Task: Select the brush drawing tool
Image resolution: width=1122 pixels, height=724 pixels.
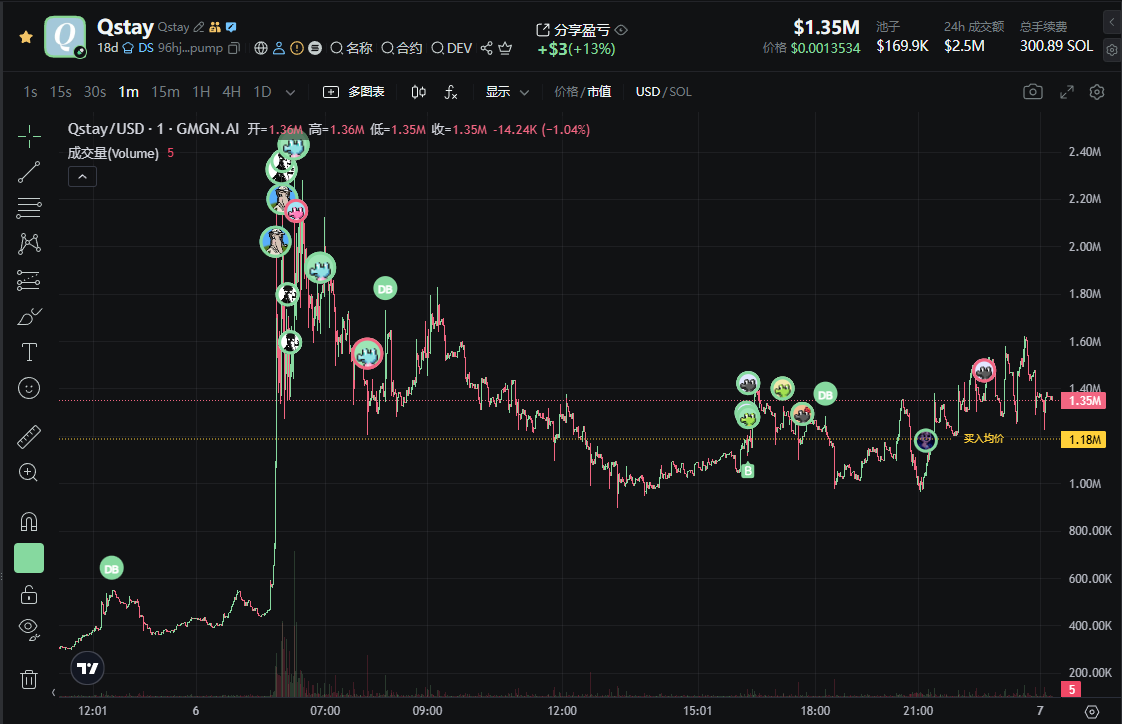Action: pos(29,316)
